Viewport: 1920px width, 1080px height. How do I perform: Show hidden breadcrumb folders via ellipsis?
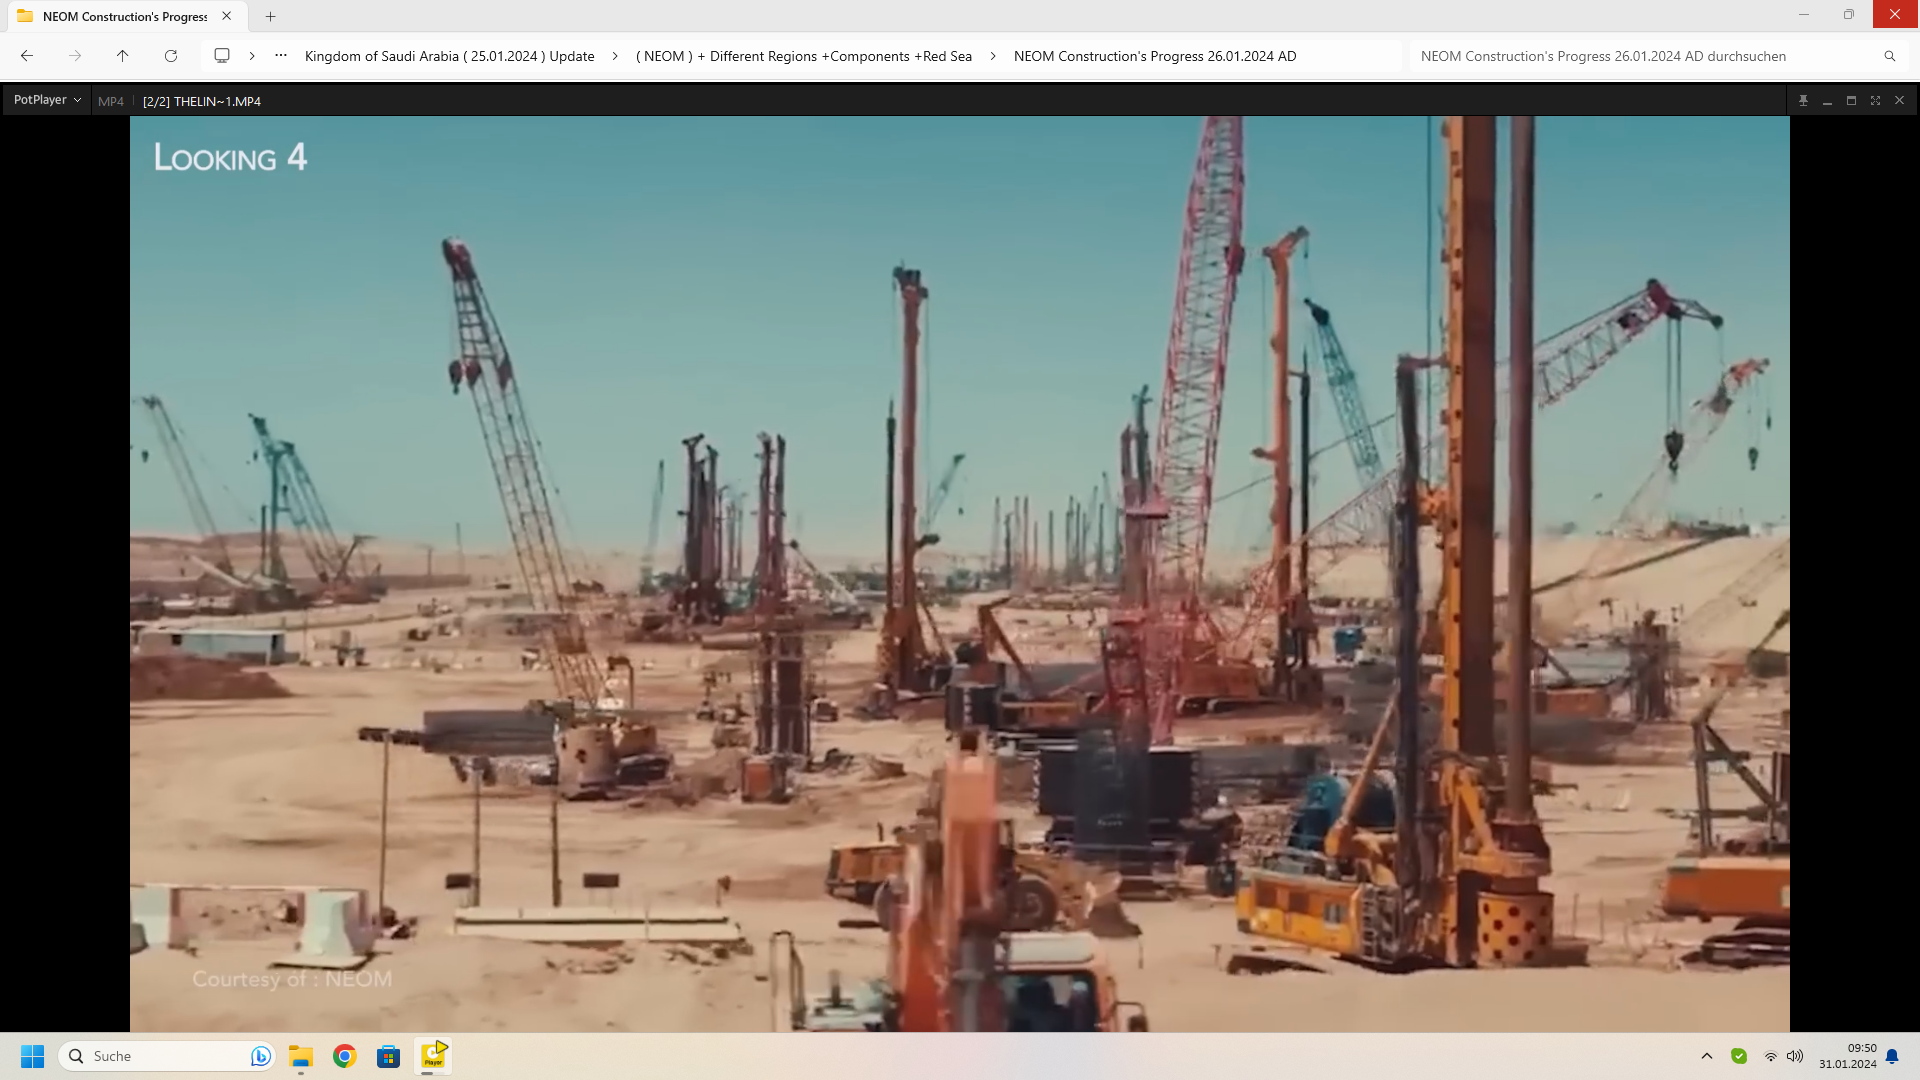click(x=281, y=55)
